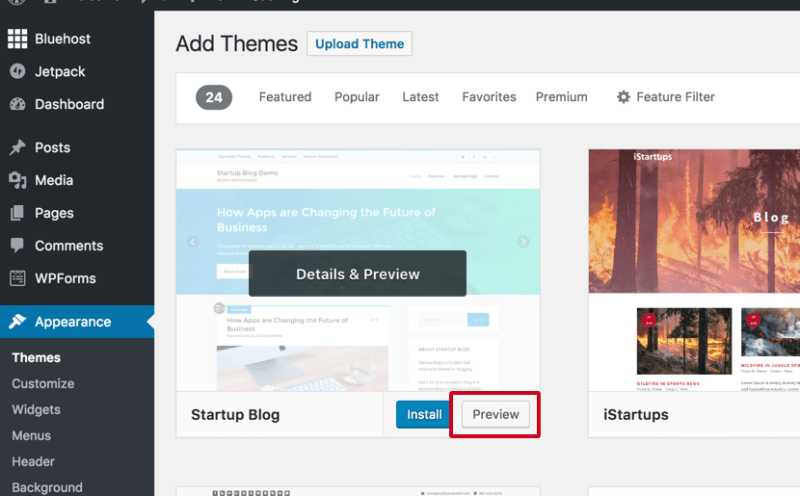Switch to the Featured tab
800x496 pixels.
[x=285, y=97]
